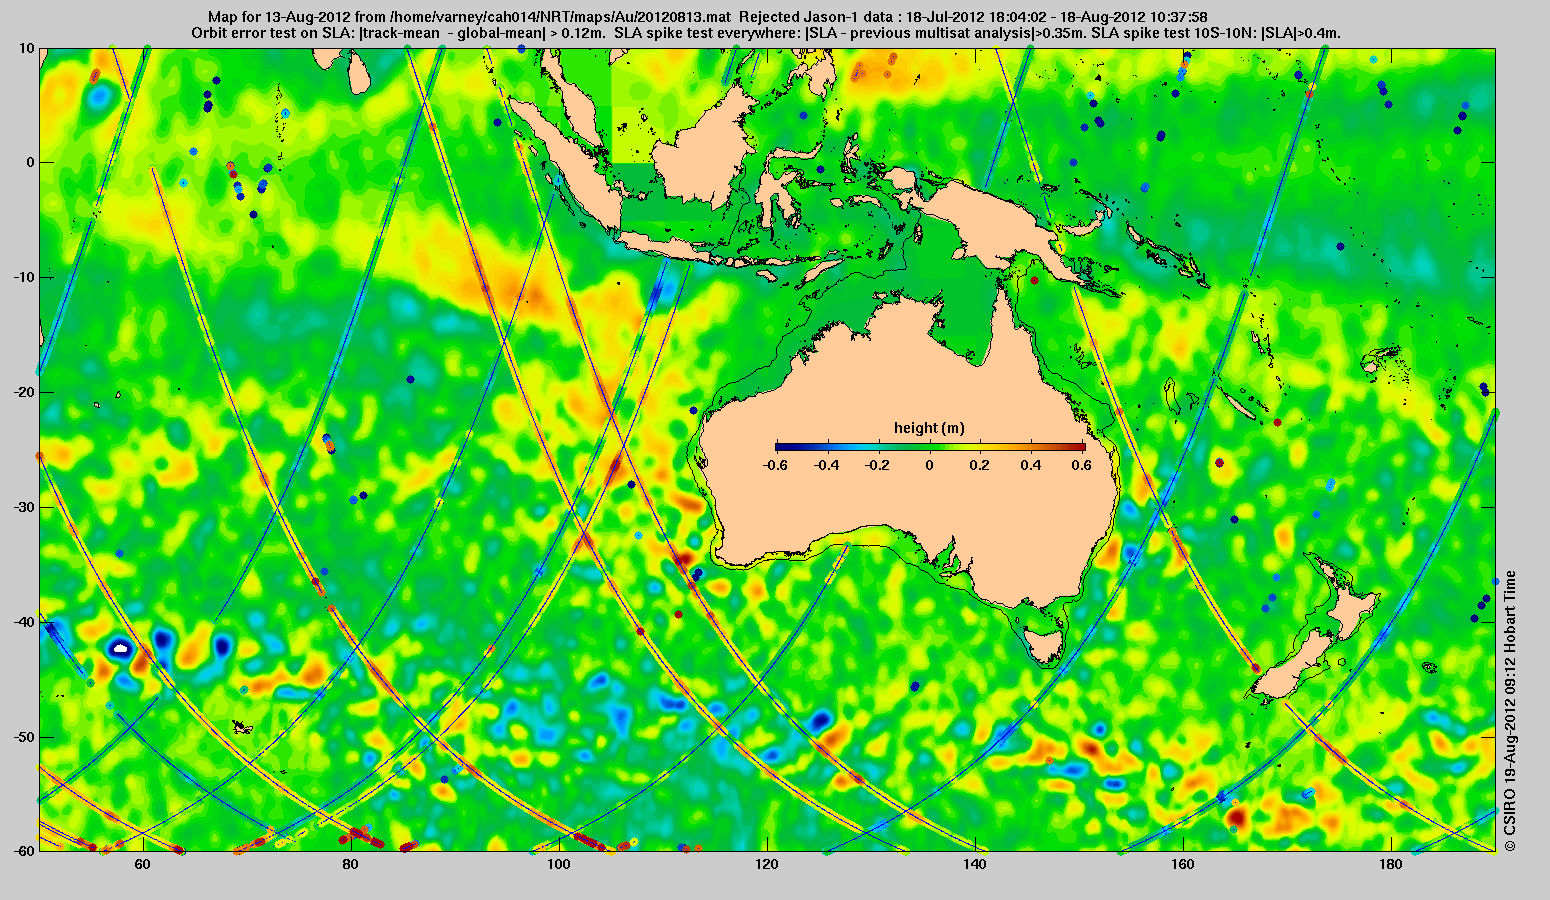Click the longitude axis label 120
This screenshot has width=1550, height=900.
click(767, 864)
